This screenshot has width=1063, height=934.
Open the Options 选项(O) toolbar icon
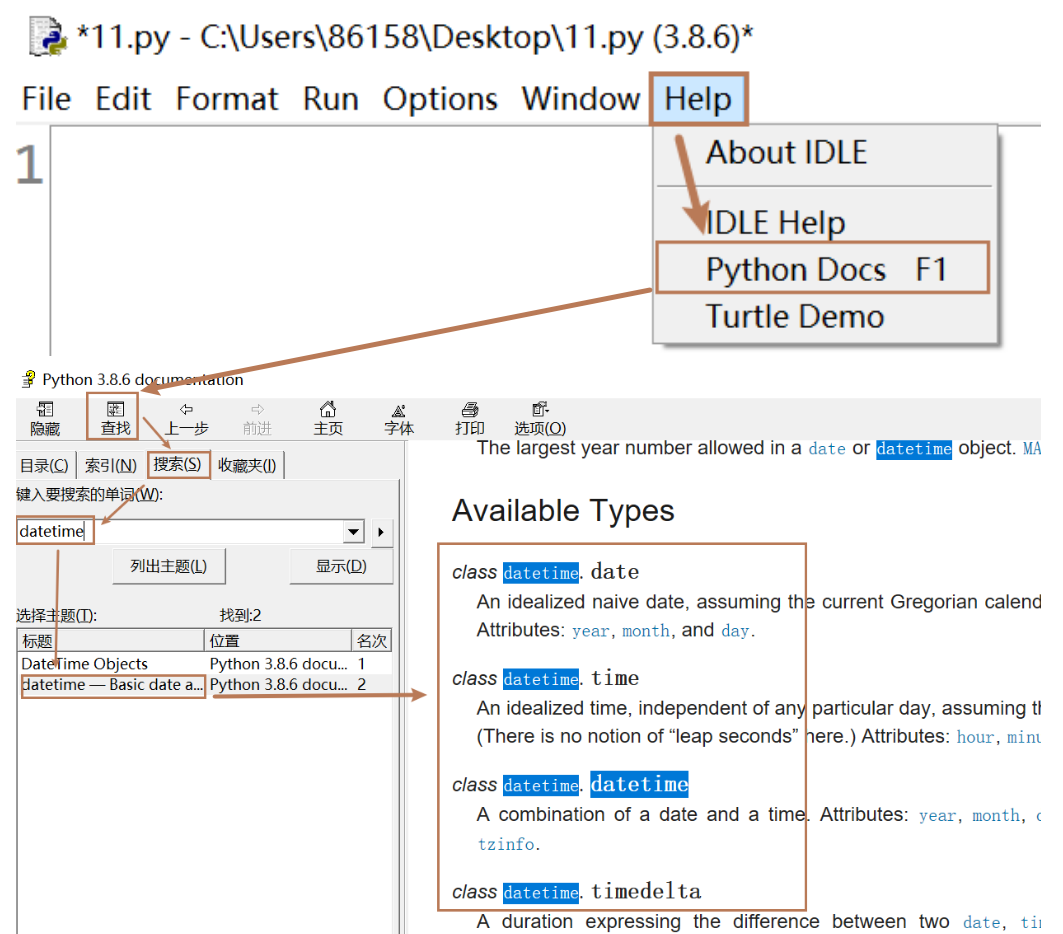click(540, 418)
